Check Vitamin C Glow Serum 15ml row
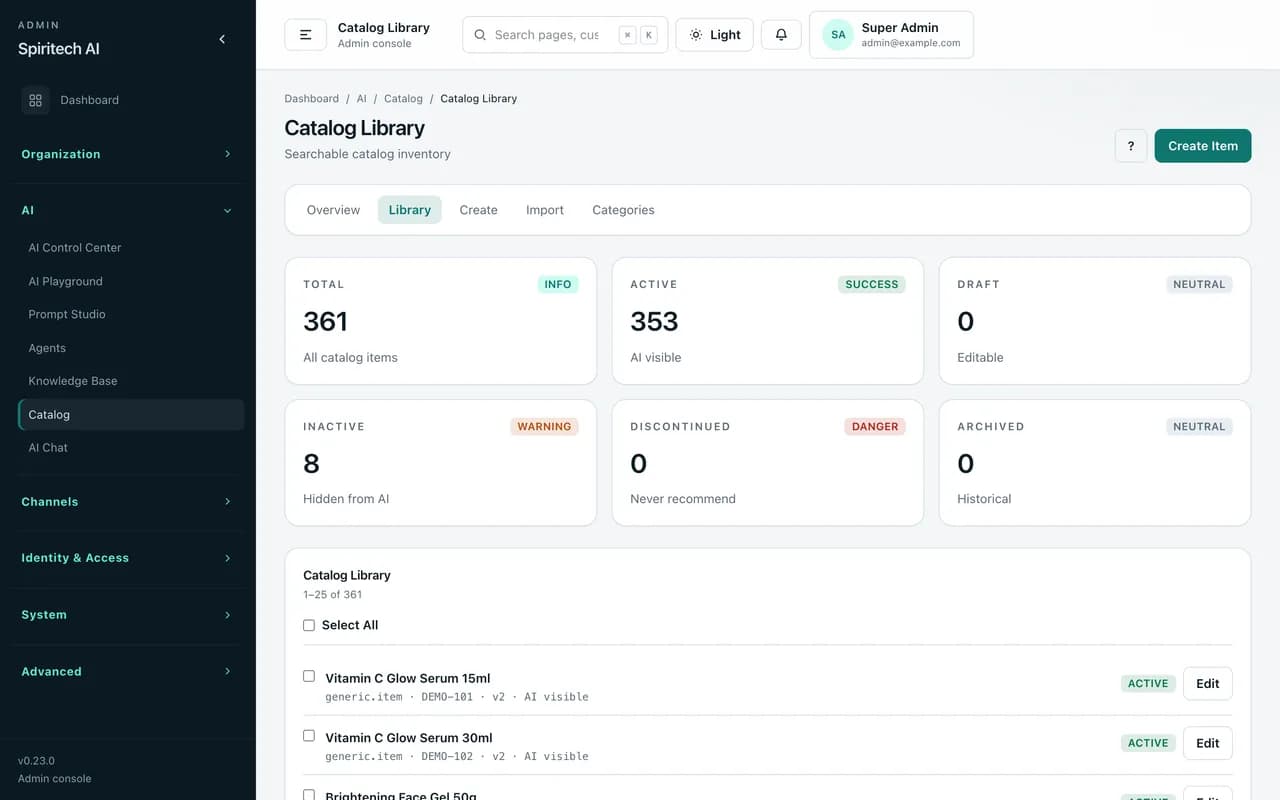 point(309,676)
